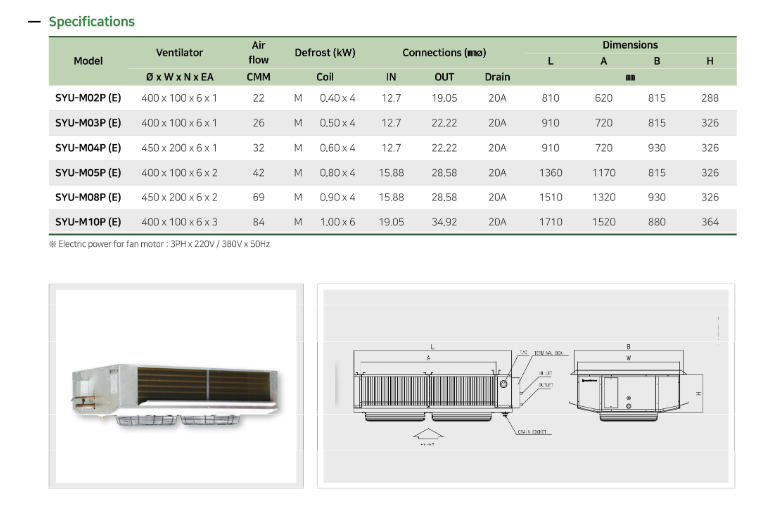782x519 pixels.
Task: Click B dimension value 880
Action: pyautogui.click(x=656, y=222)
